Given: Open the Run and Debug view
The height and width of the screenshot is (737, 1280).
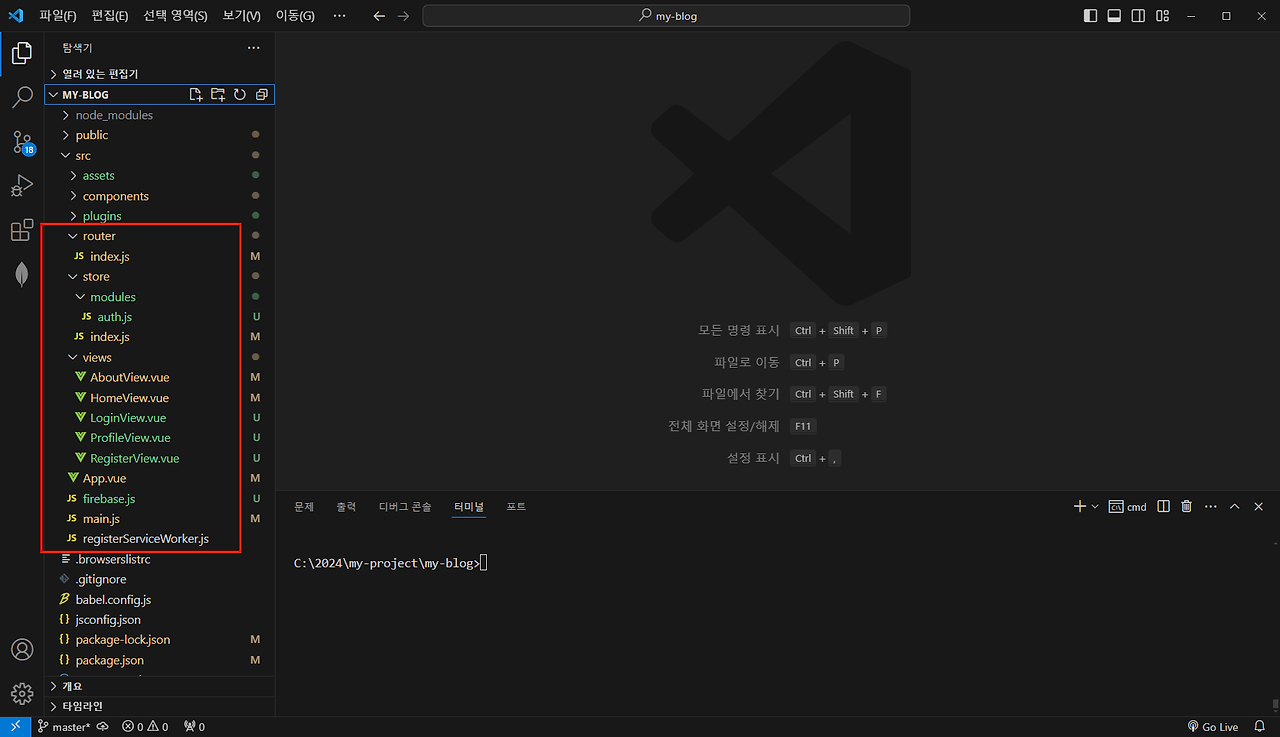Looking at the screenshot, I should pyautogui.click(x=22, y=186).
